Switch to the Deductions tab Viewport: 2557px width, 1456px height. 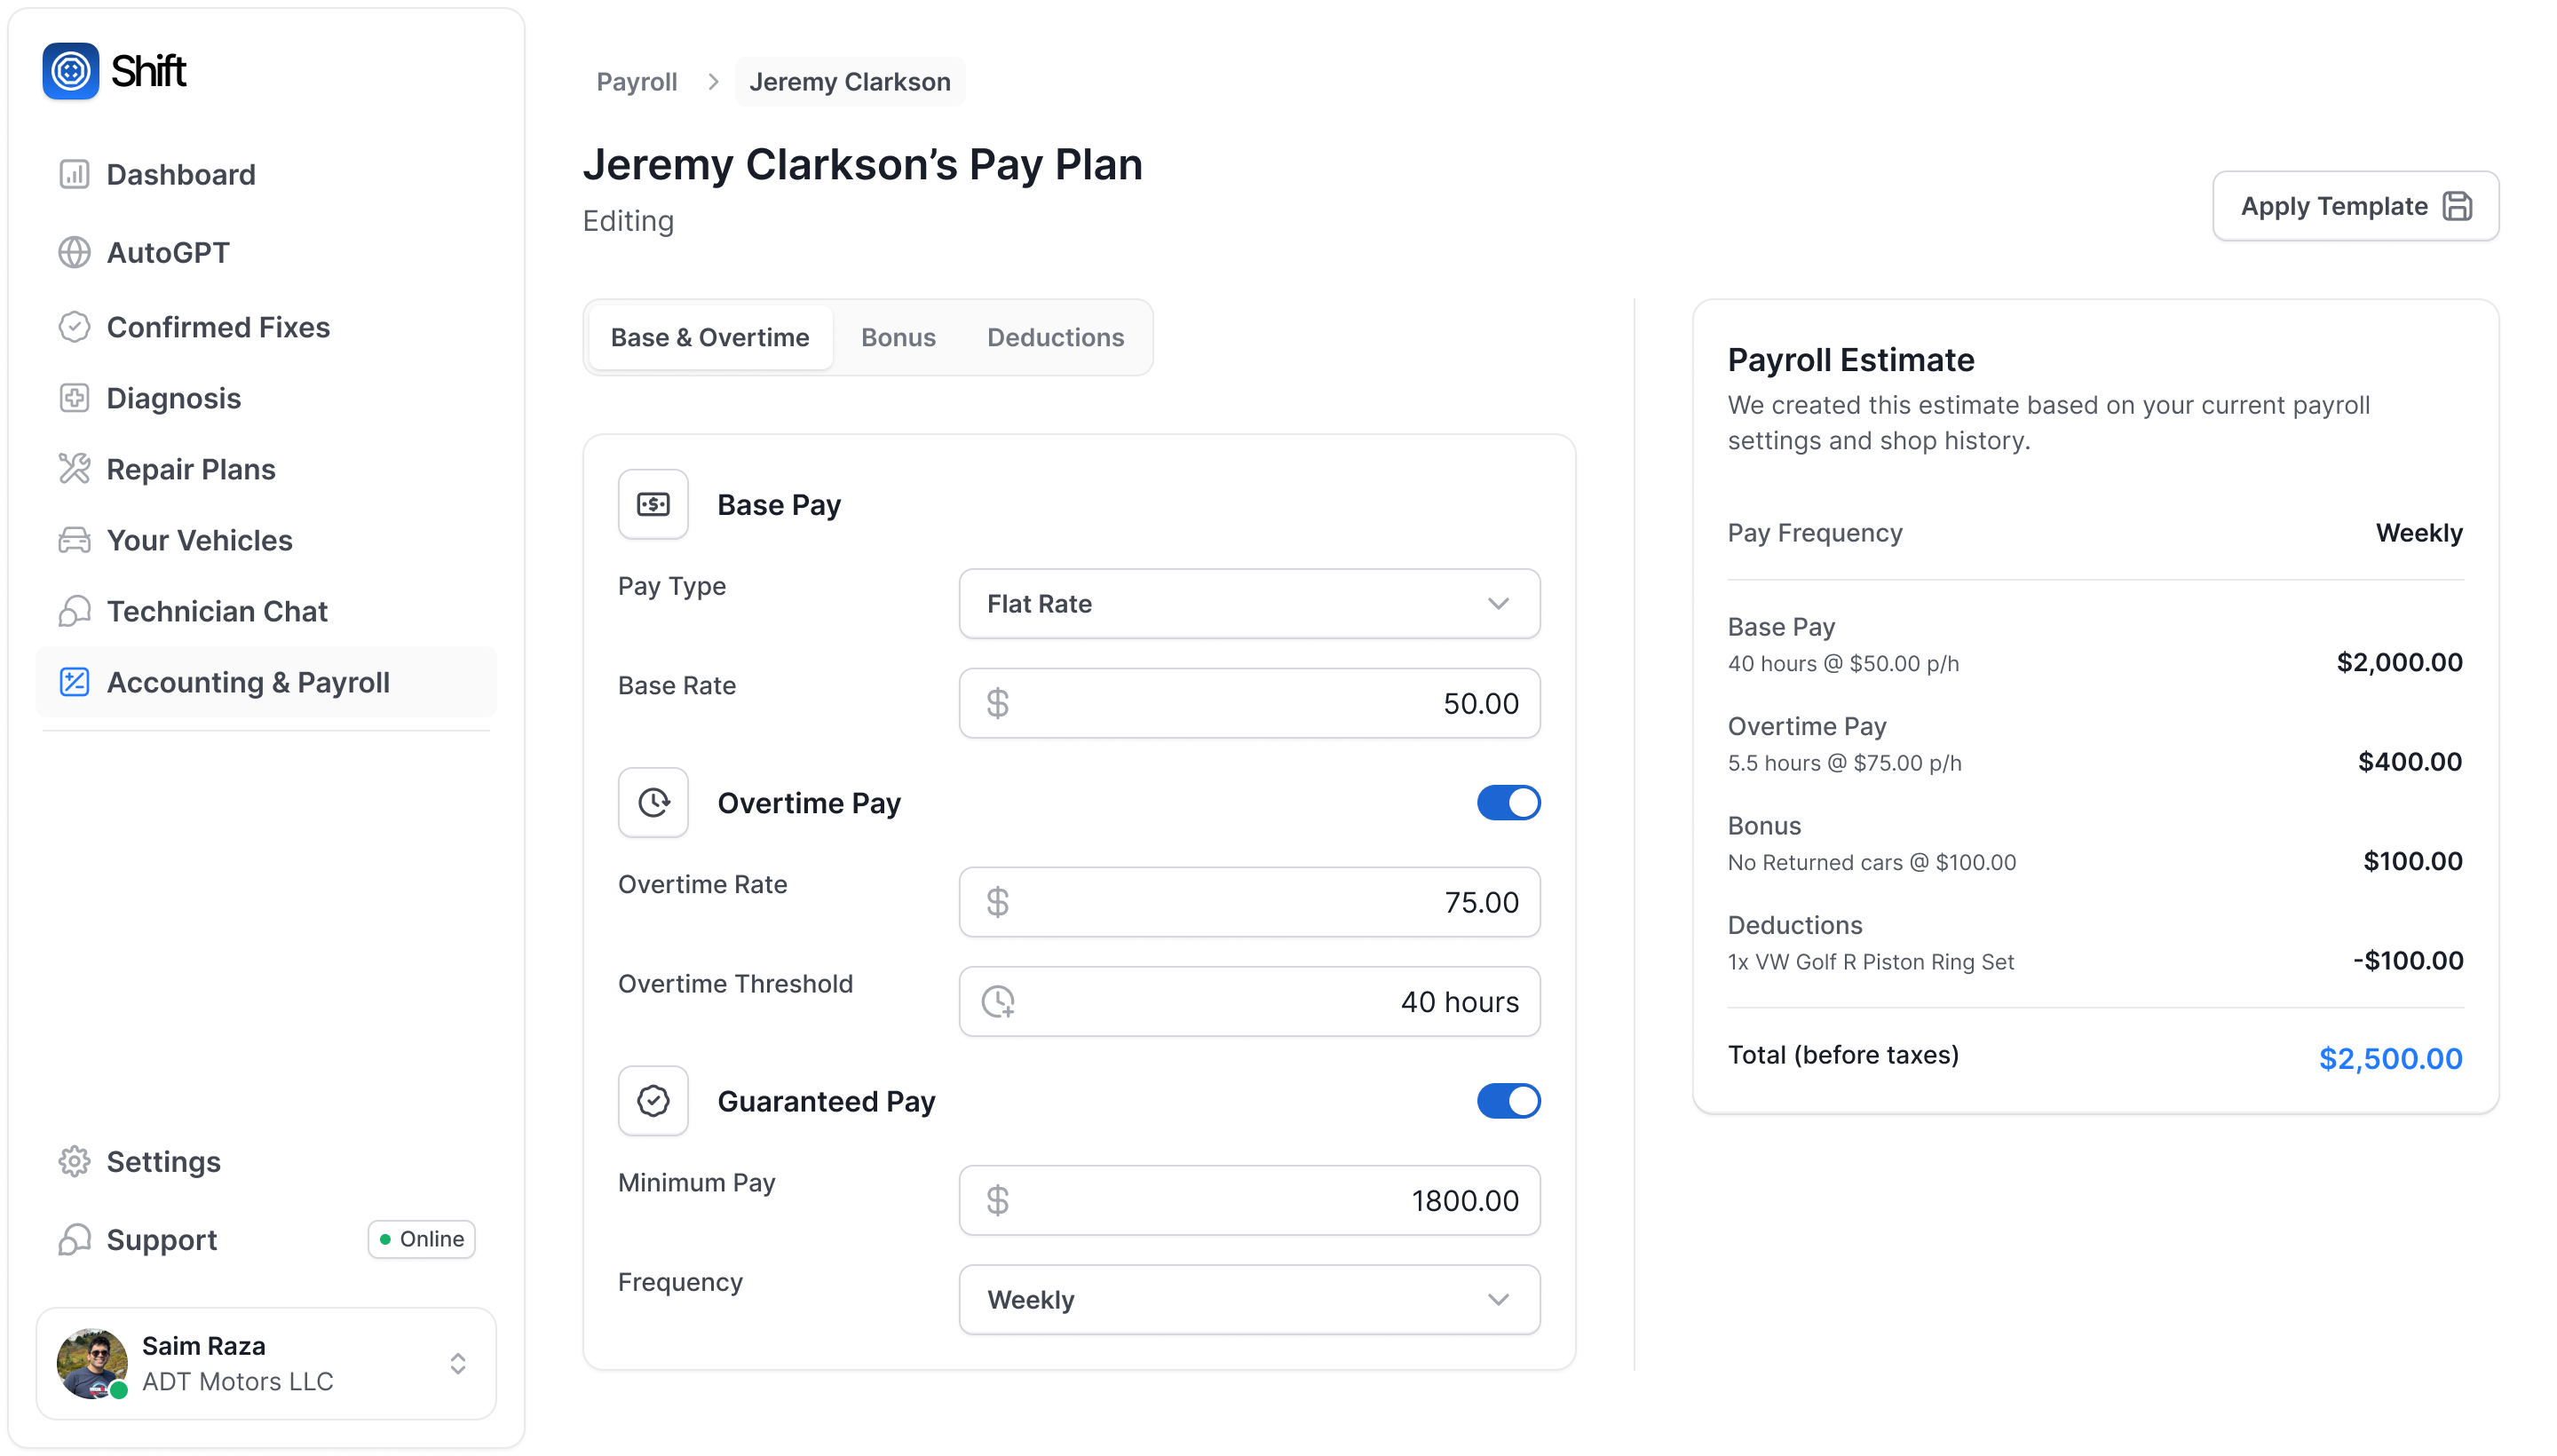coord(1054,338)
